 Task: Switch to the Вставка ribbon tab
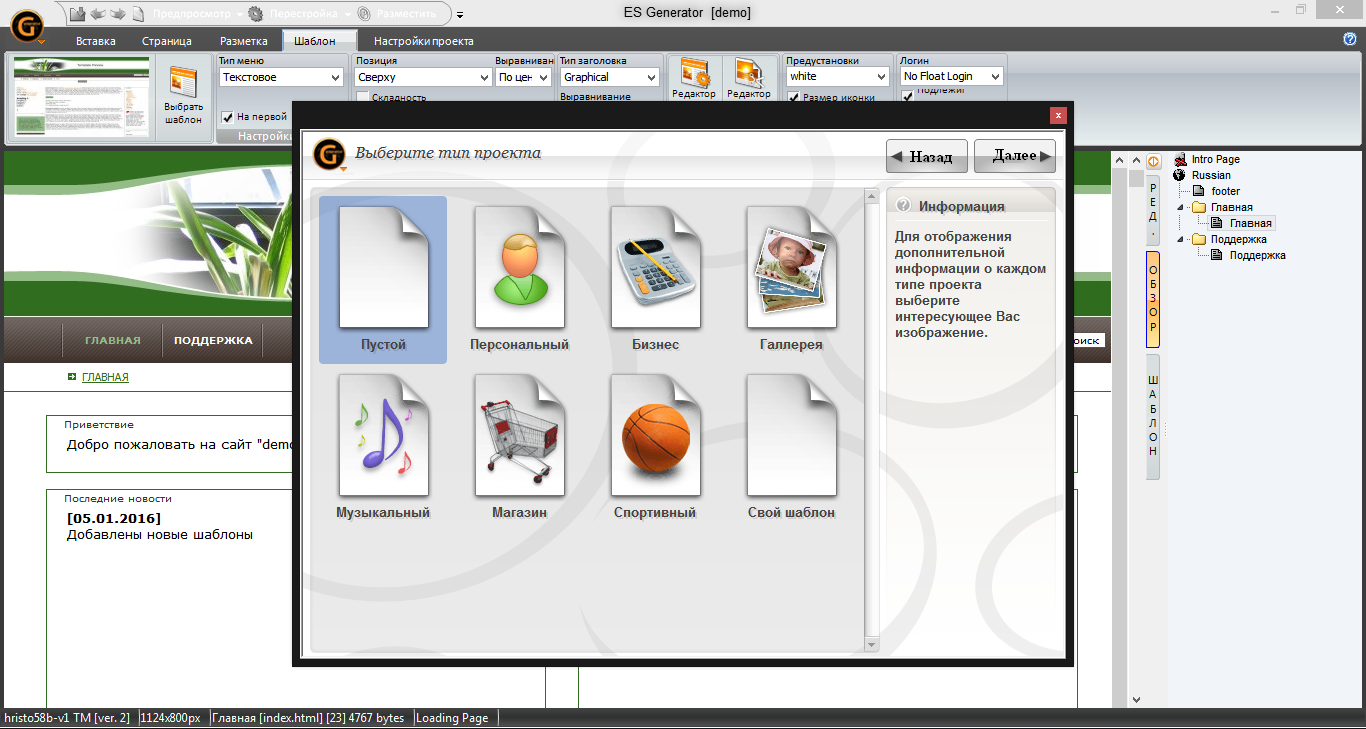96,41
